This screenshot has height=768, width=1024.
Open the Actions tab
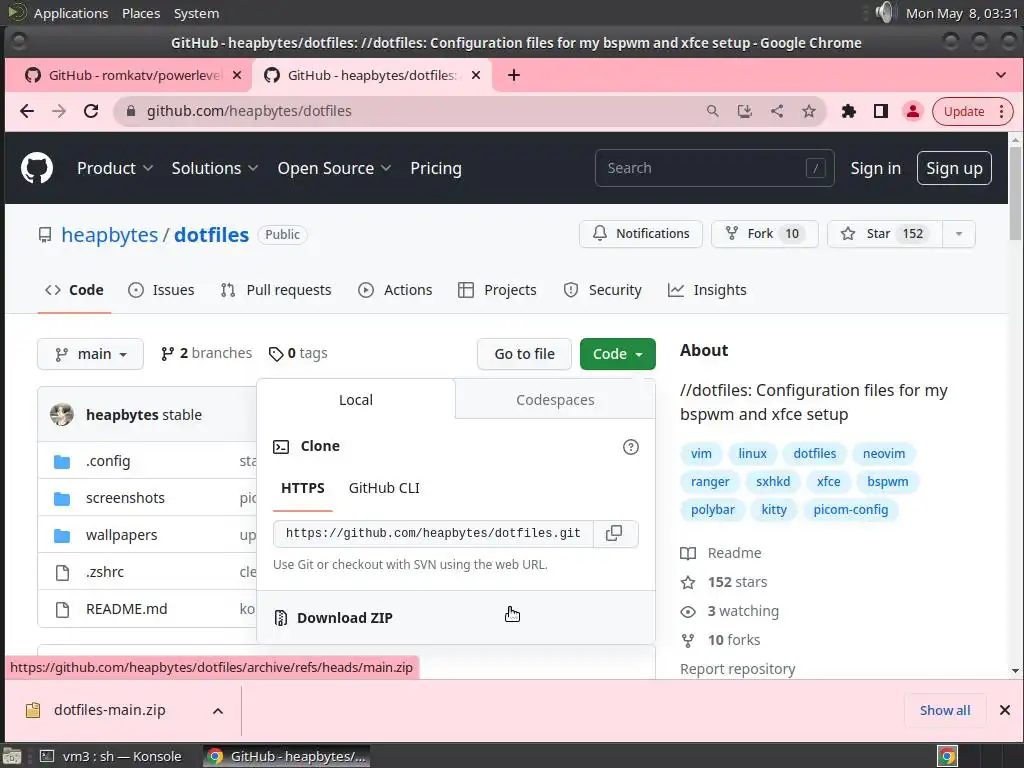pyautogui.click(x=395, y=290)
